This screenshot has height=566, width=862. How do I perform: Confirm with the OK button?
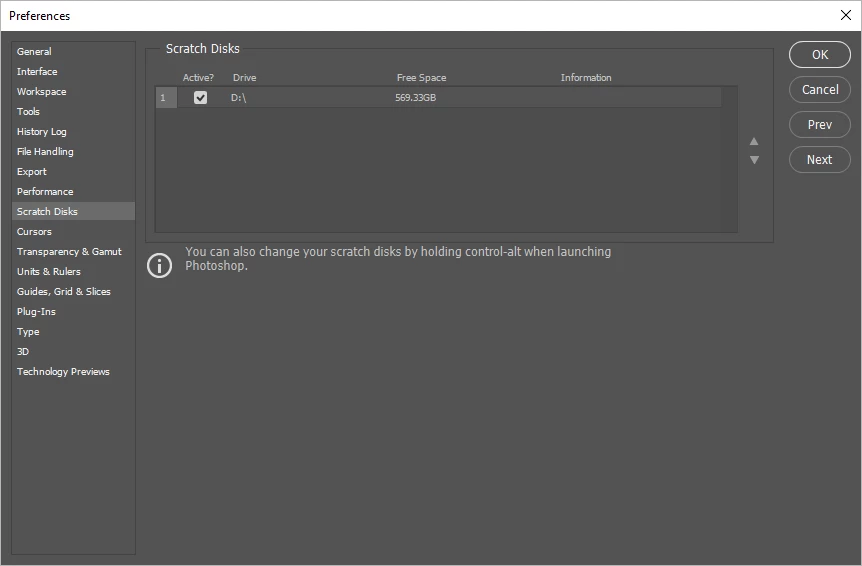[x=820, y=54]
